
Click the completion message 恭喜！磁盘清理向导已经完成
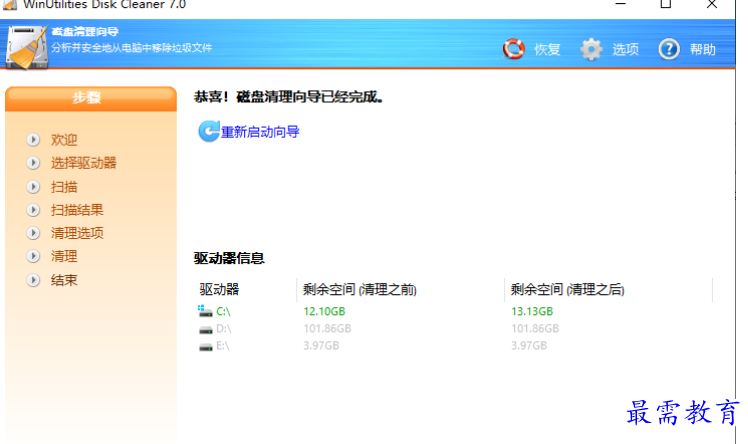point(289,97)
